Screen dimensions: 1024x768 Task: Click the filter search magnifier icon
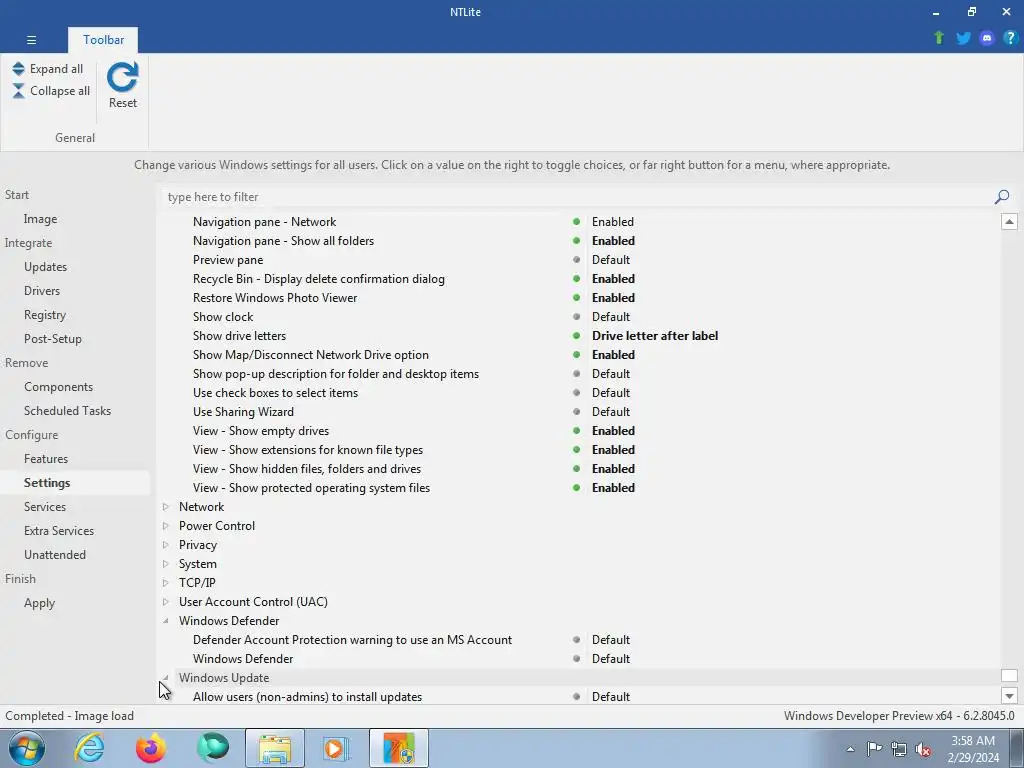coord(1002,197)
